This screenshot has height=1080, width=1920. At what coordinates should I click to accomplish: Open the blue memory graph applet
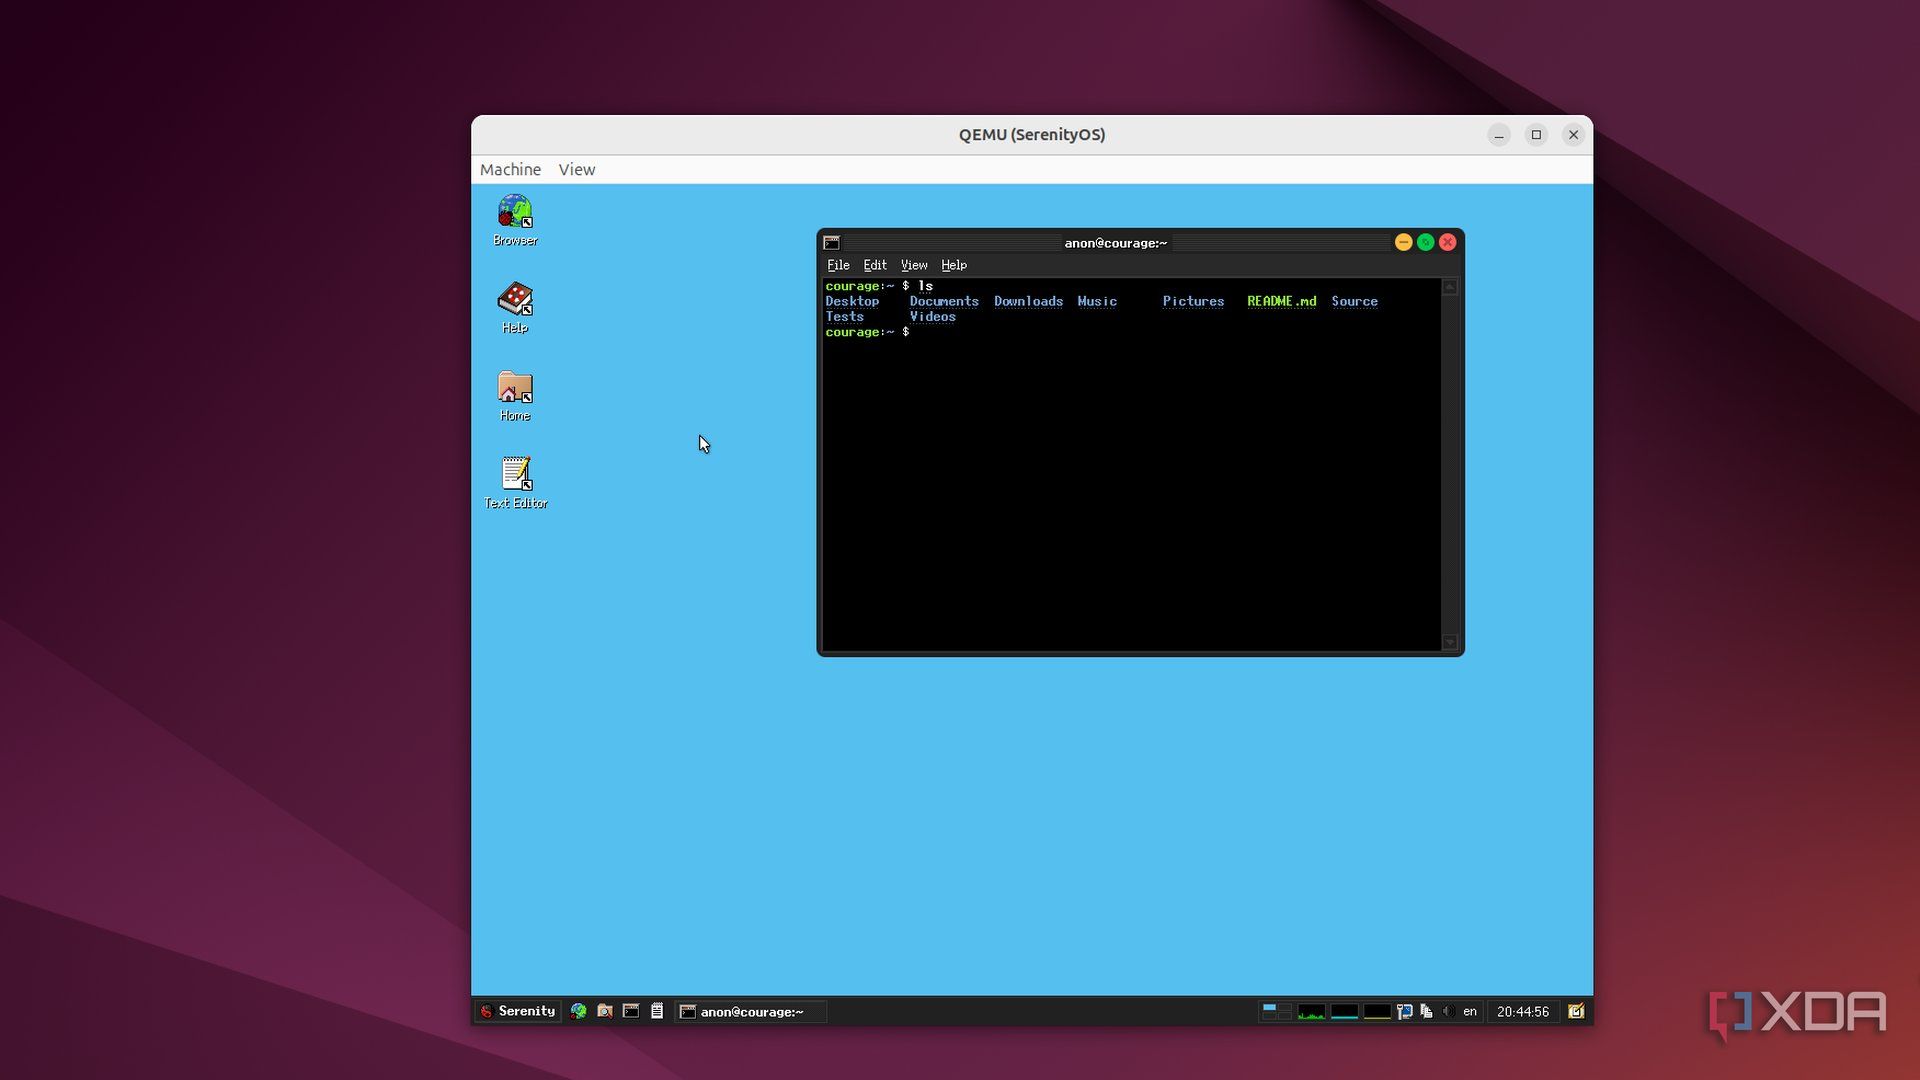(1344, 1011)
